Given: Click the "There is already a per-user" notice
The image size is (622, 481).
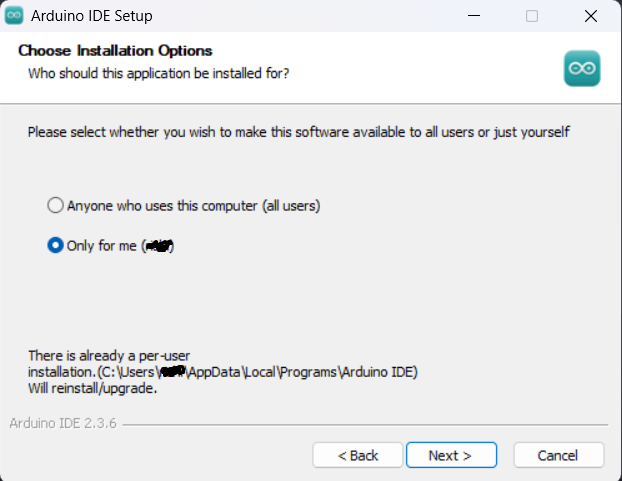Looking at the screenshot, I should [109, 355].
